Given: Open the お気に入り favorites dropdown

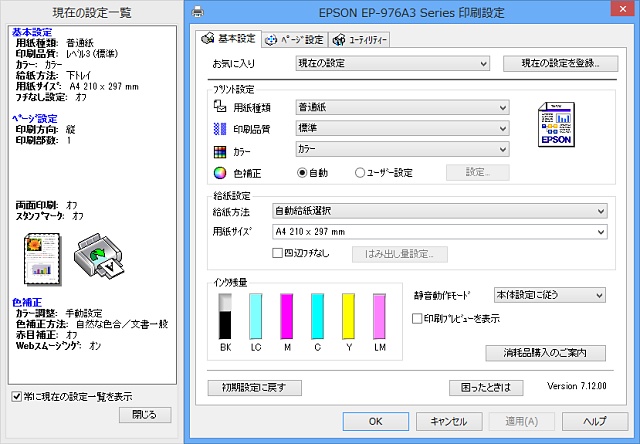Looking at the screenshot, I should (x=392, y=64).
